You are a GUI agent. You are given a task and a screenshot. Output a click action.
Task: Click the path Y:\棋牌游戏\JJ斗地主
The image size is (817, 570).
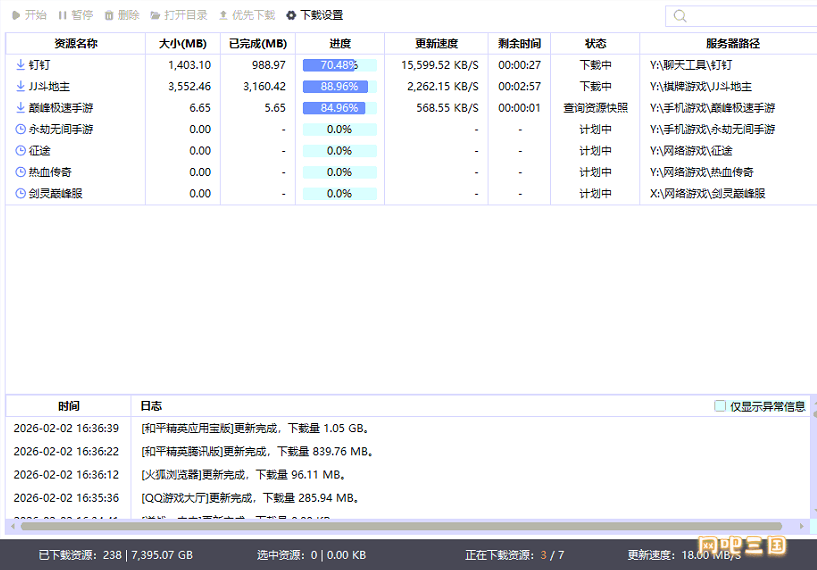(701, 86)
